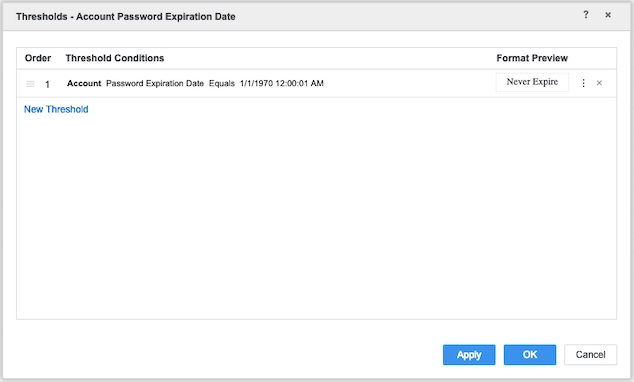Open help with the question mark icon

click(585, 15)
